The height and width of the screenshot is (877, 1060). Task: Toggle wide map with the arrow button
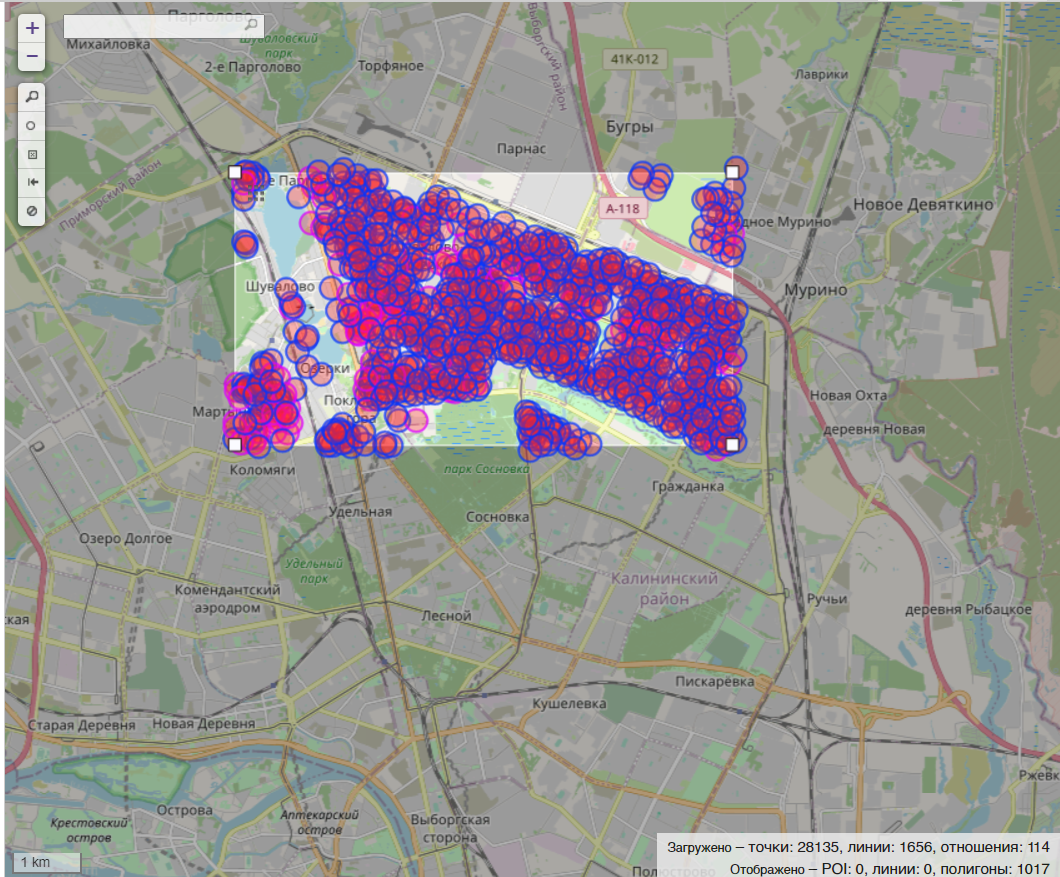pyautogui.click(x=32, y=183)
